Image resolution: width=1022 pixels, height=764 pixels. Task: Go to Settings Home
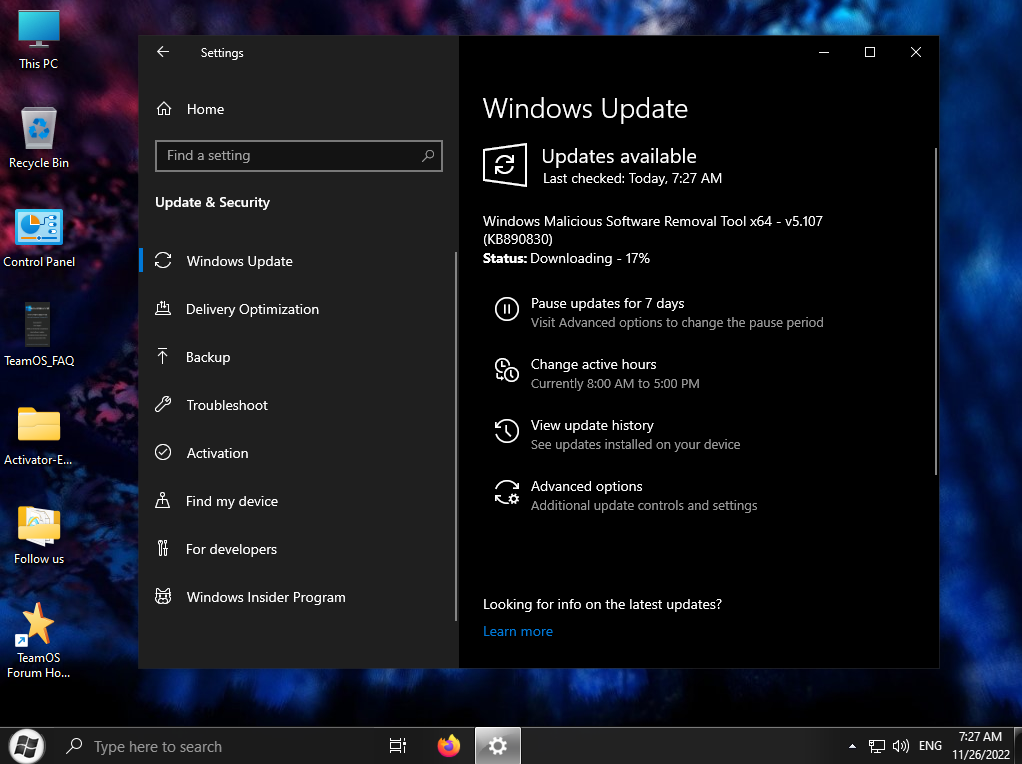pos(205,109)
